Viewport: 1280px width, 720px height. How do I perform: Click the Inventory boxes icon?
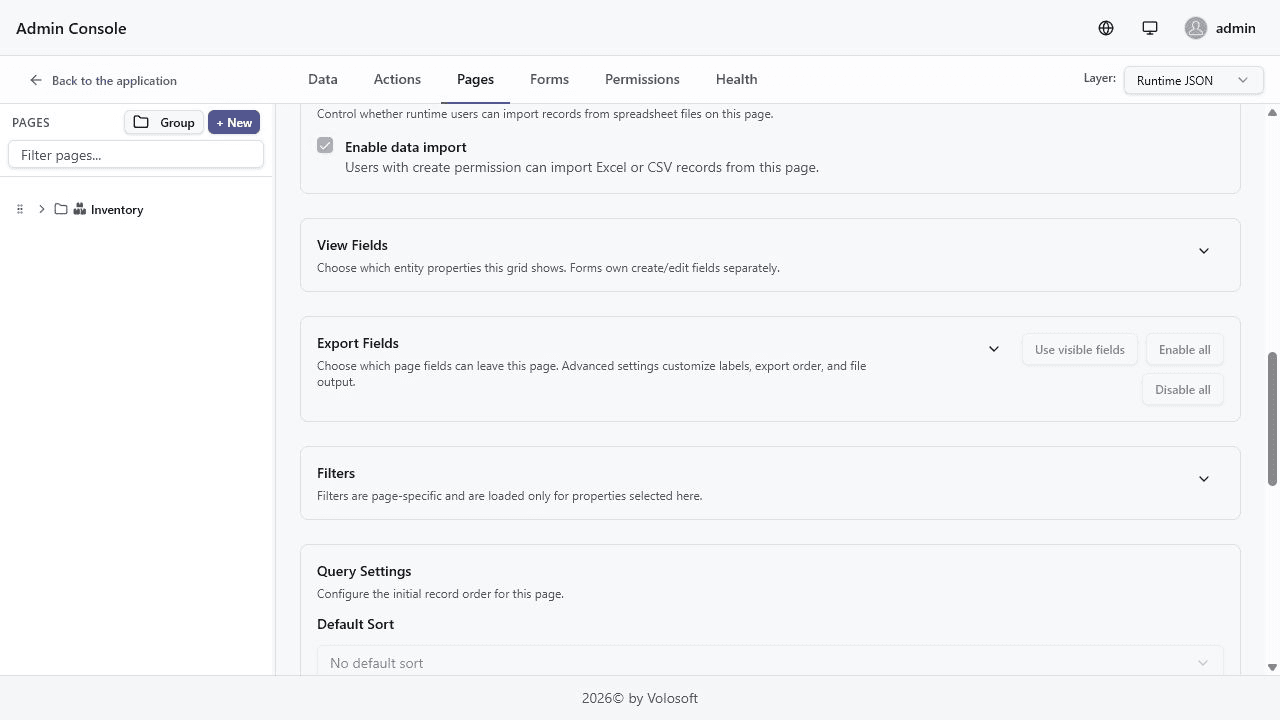click(x=80, y=209)
